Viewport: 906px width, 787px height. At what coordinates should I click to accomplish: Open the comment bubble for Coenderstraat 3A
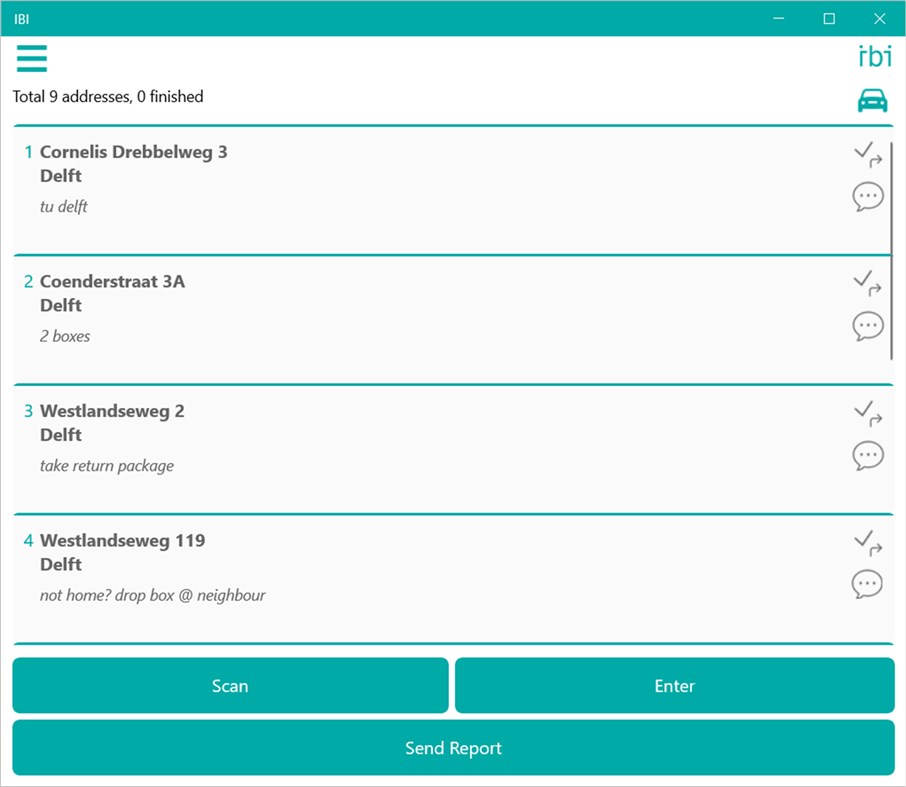867,325
